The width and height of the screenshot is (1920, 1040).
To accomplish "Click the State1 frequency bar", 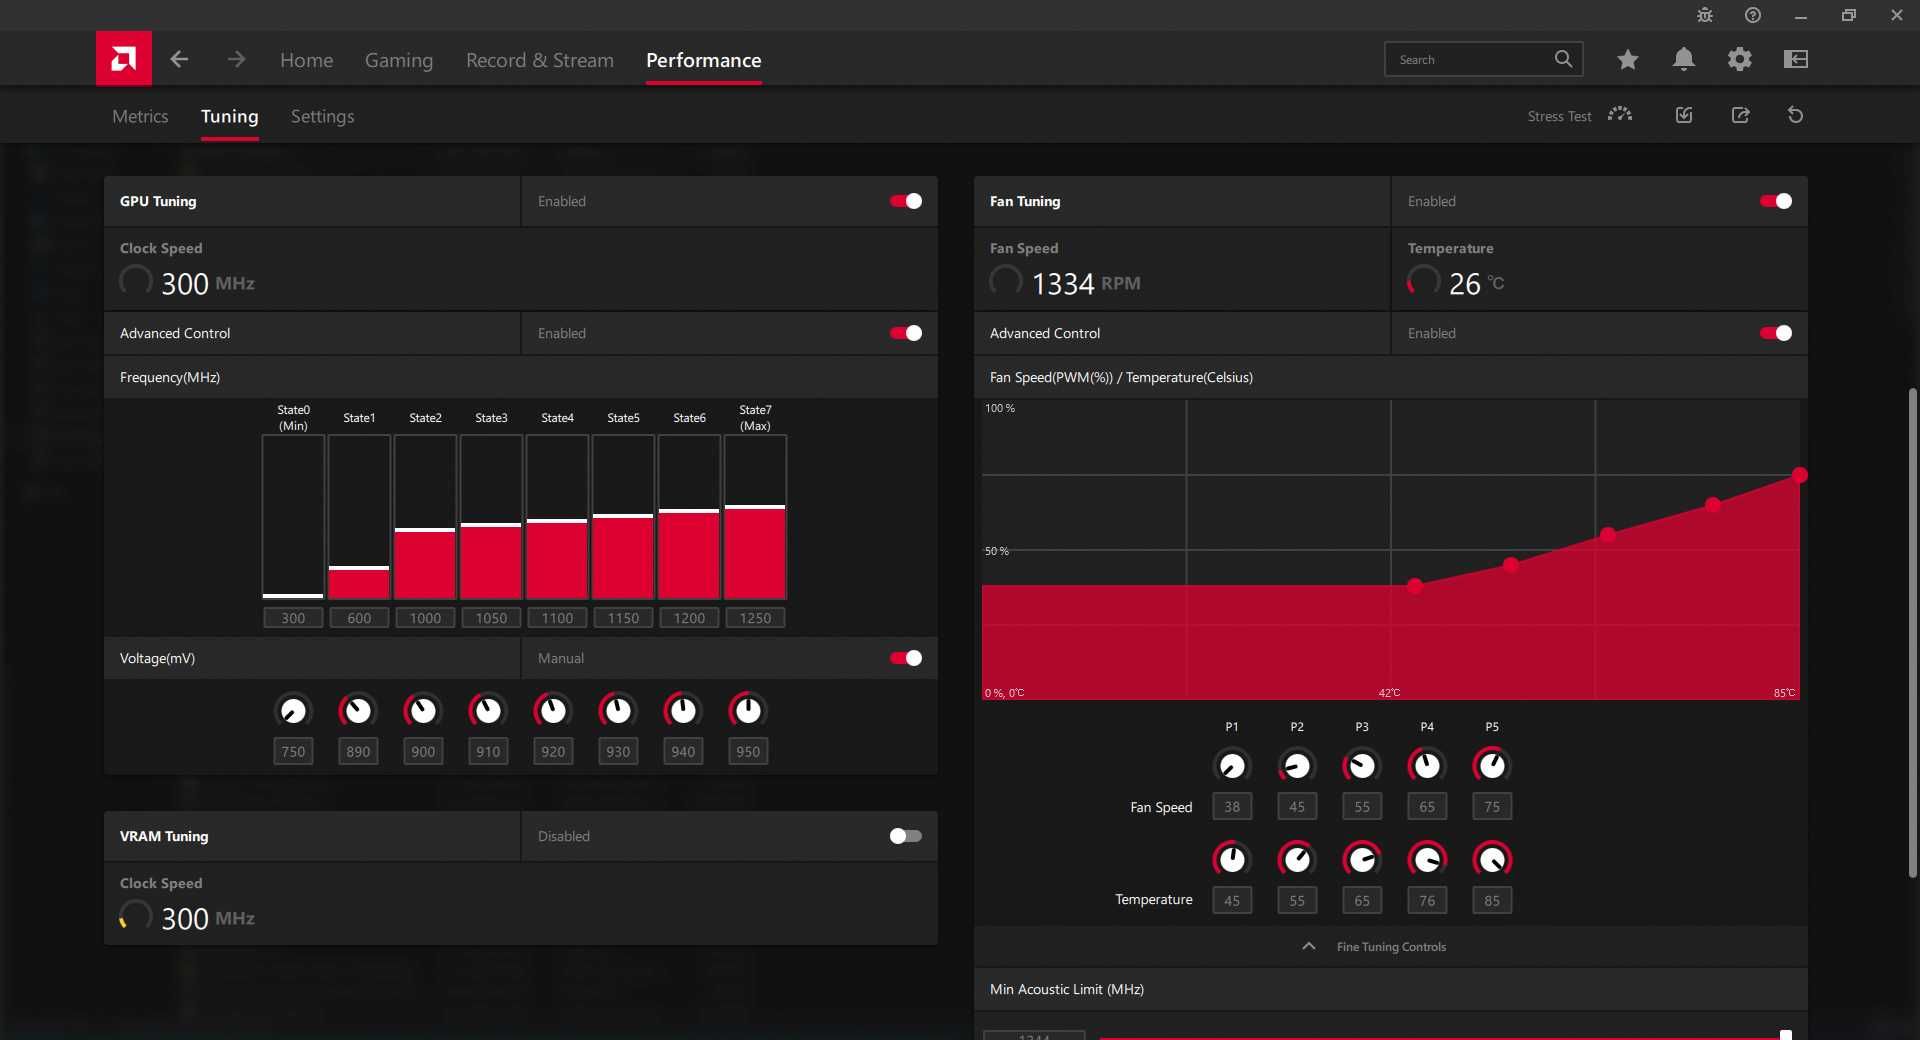I will click(x=359, y=517).
